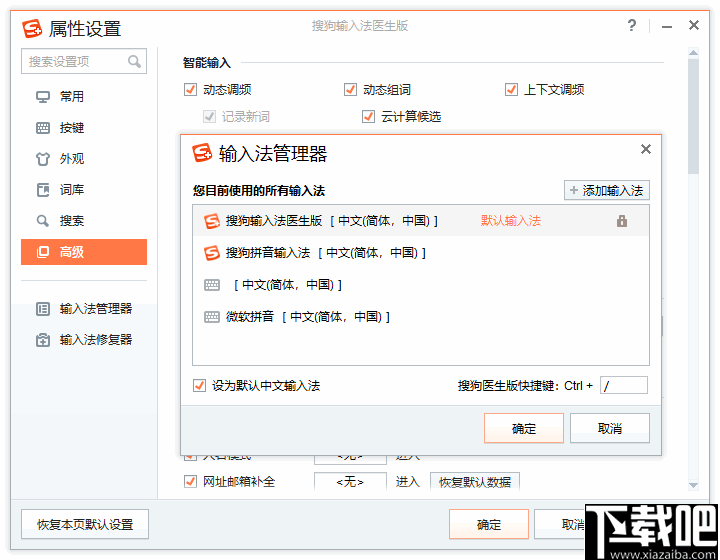Image resolution: width=720 pixels, height=560 pixels.
Task: Click the dictionary icon next to 词库
Action: click(x=43, y=190)
